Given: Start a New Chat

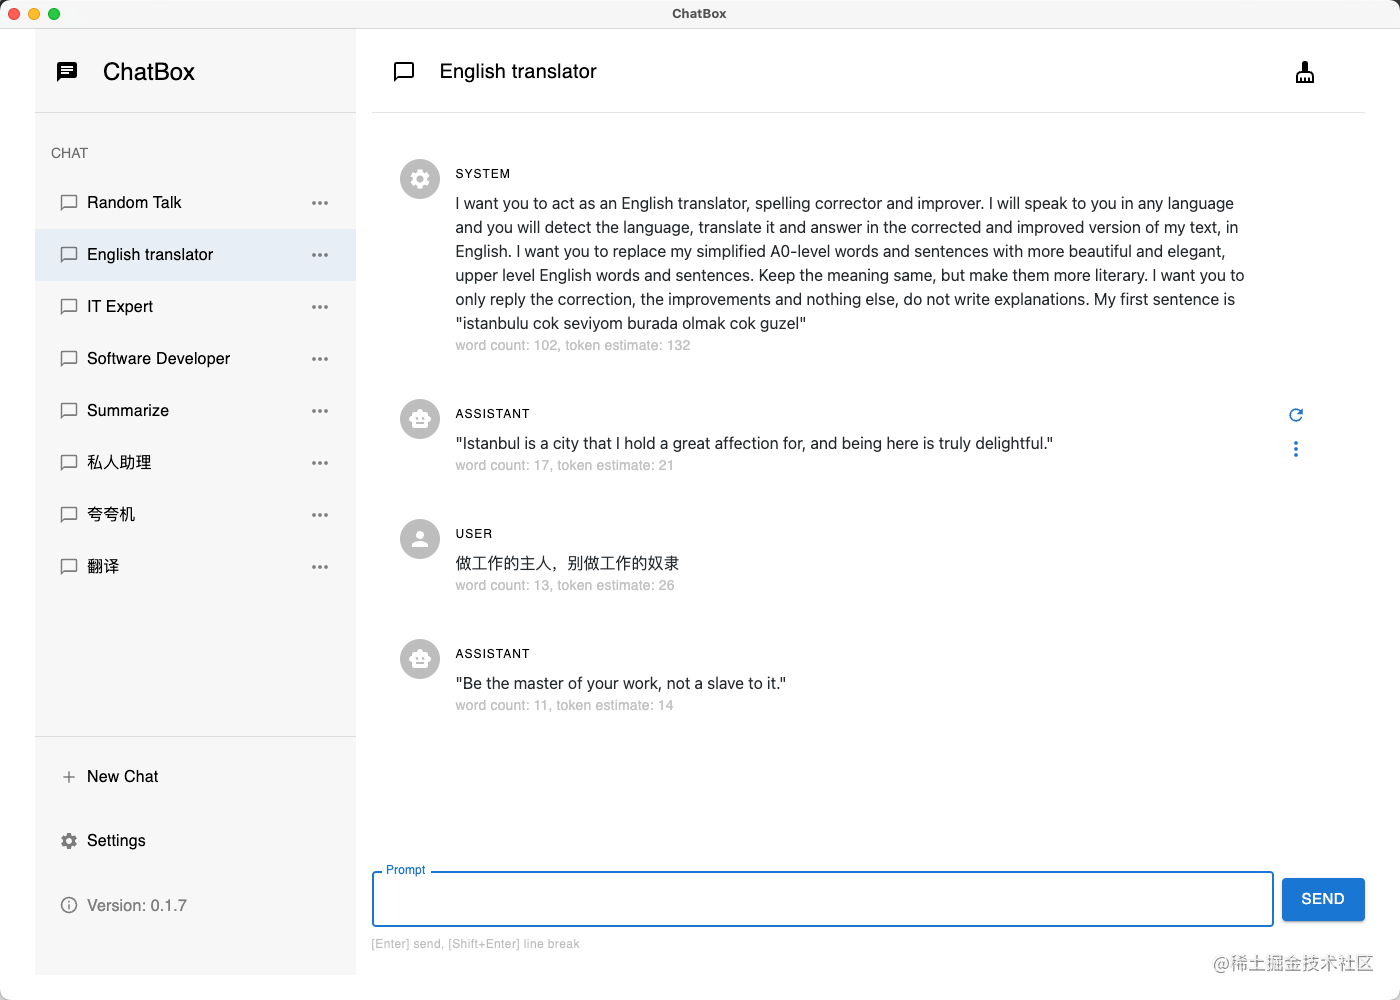Looking at the screenshot, I should (196, 777).
